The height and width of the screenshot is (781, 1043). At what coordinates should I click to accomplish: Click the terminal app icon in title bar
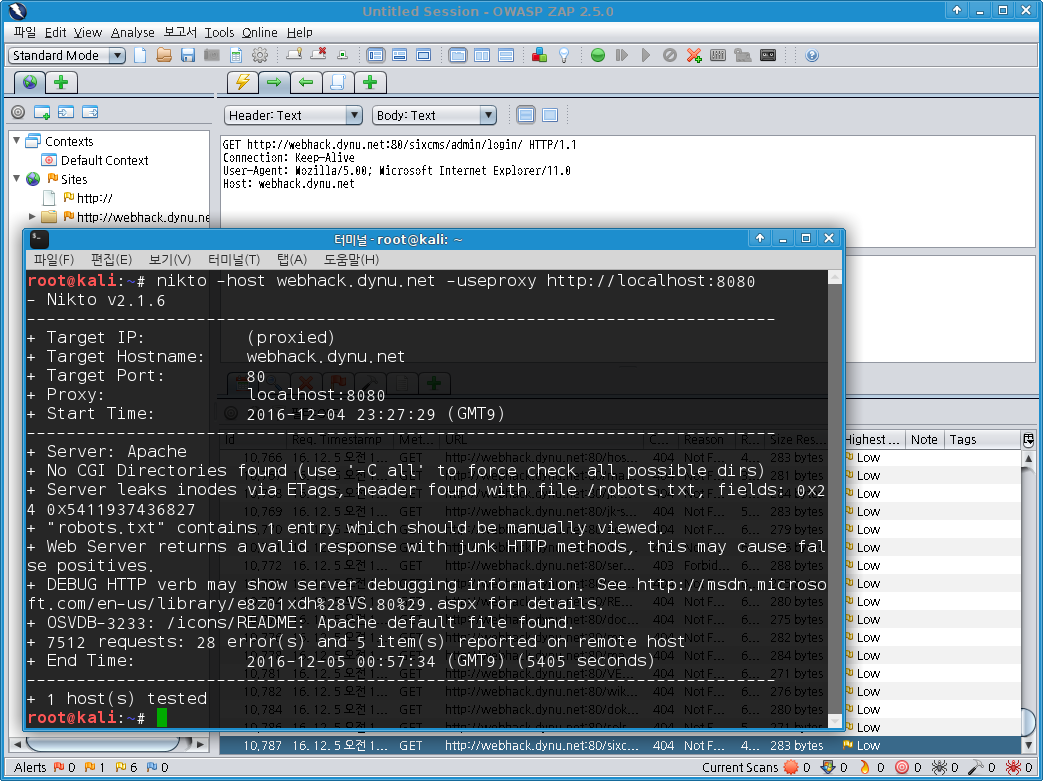pos(39,239)
